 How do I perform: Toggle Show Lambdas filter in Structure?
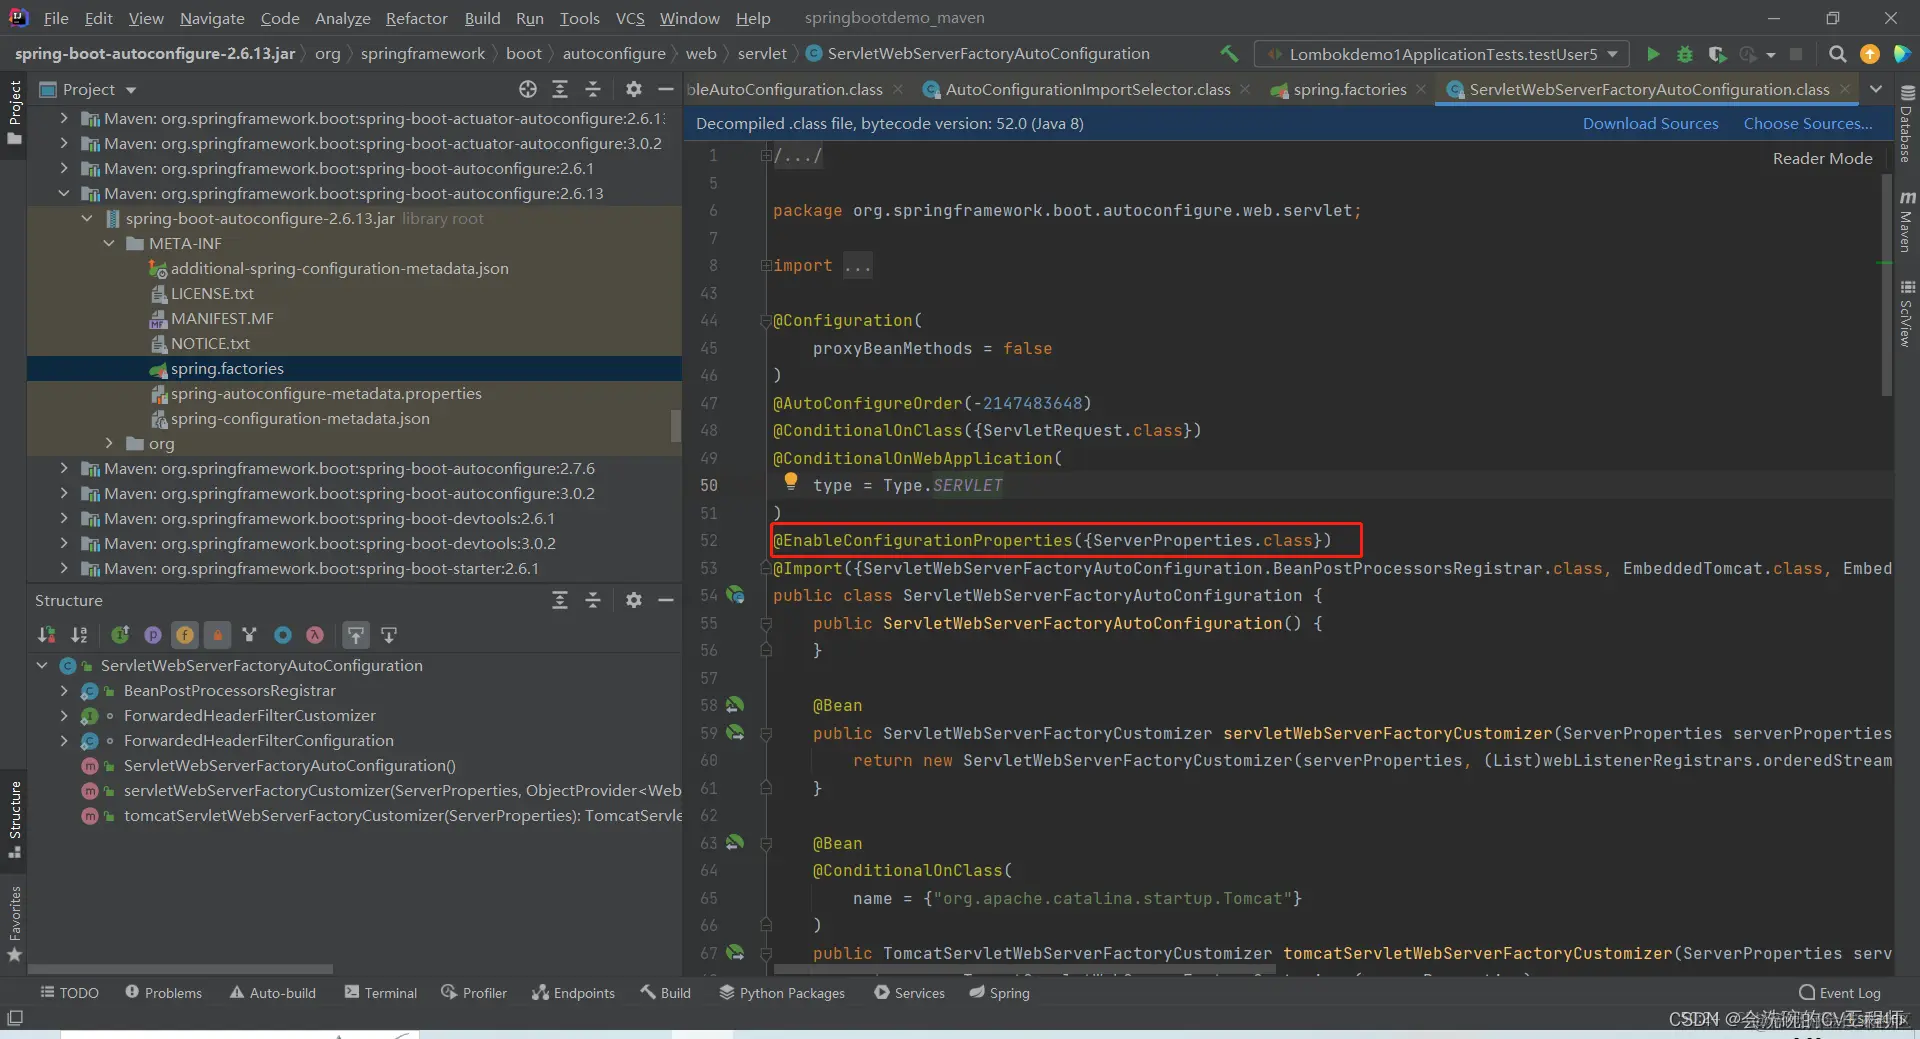pos(315,635)
